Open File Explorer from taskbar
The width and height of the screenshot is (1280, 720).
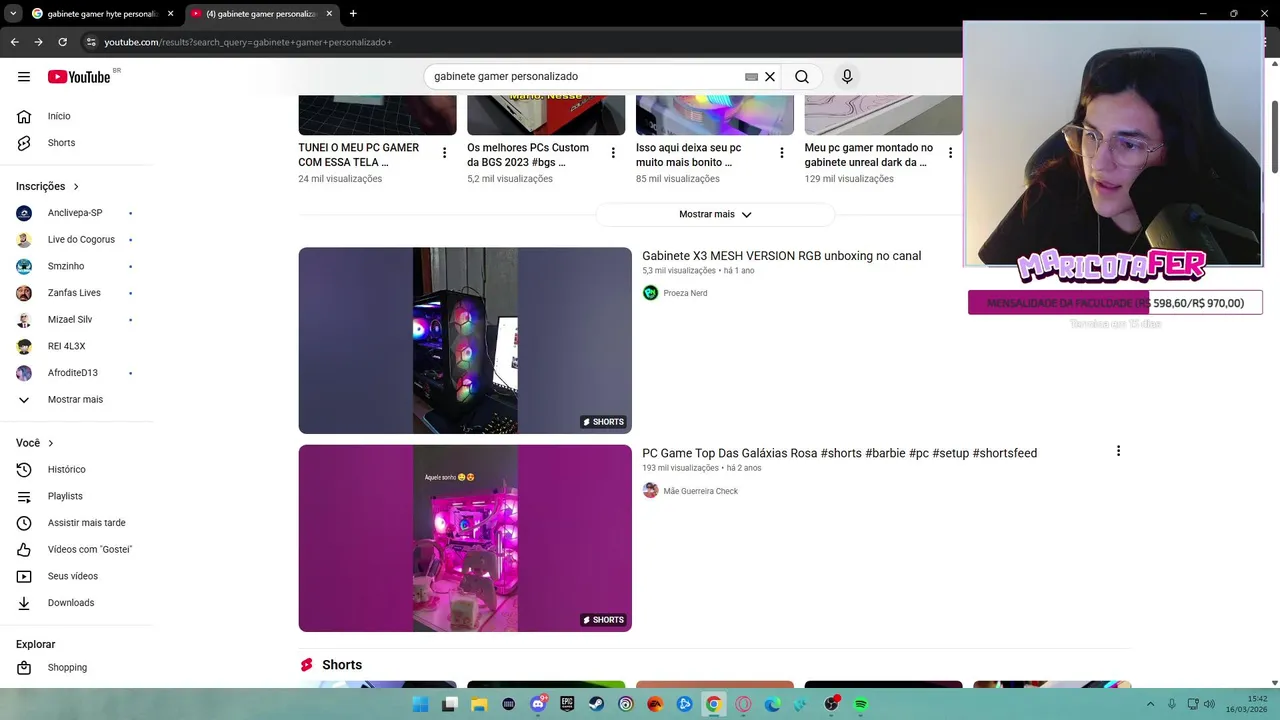[479, 704]
